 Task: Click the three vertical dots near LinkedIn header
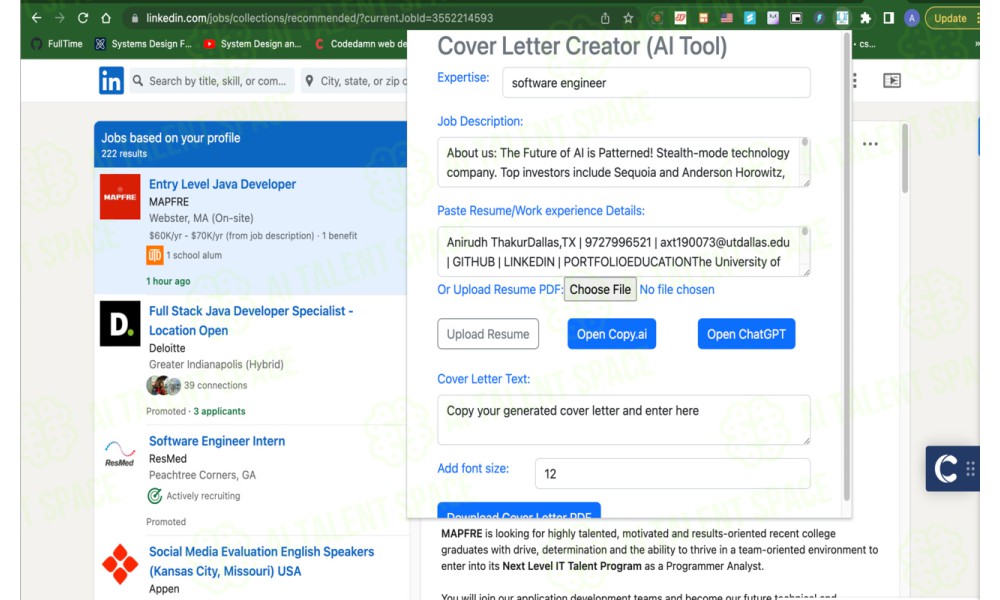point(855,81)
